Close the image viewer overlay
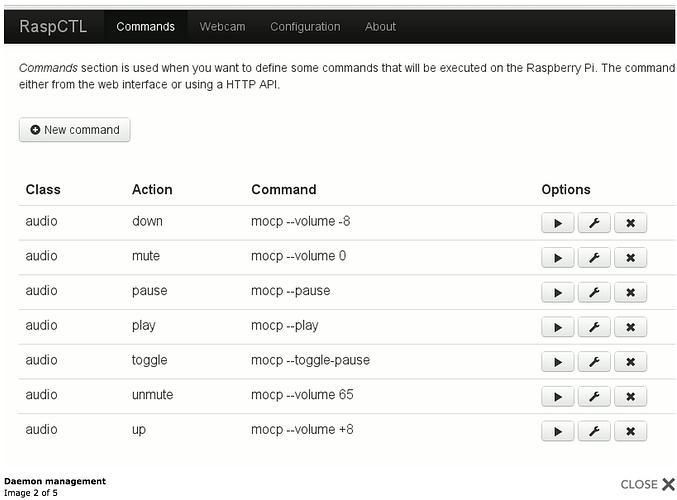The height and width of the screenshot is (500, 677). click(x=647, y=484)
